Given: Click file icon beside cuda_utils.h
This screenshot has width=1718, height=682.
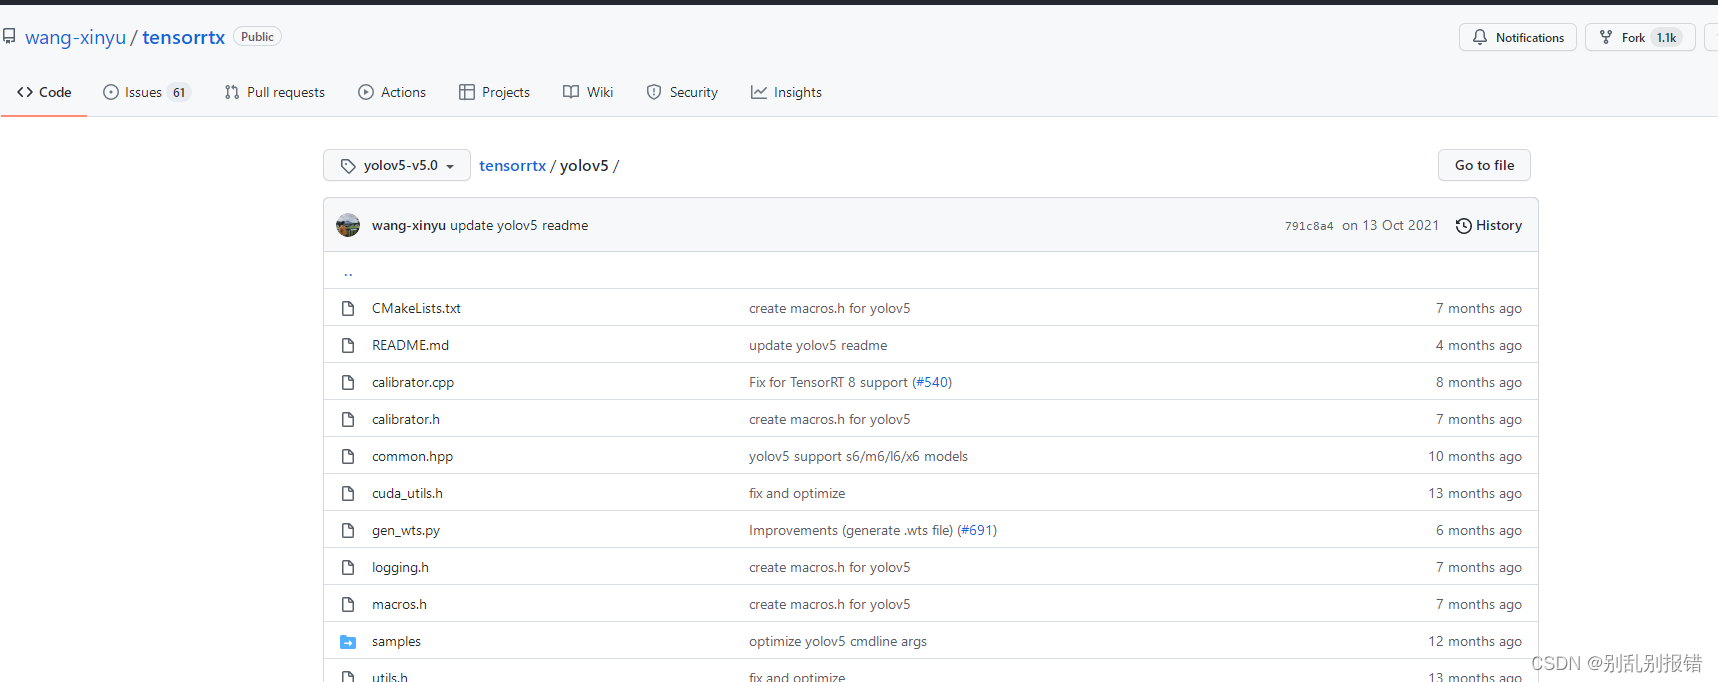Looking at the screenshot, I should pyautogui.click(x=348, y=493).
